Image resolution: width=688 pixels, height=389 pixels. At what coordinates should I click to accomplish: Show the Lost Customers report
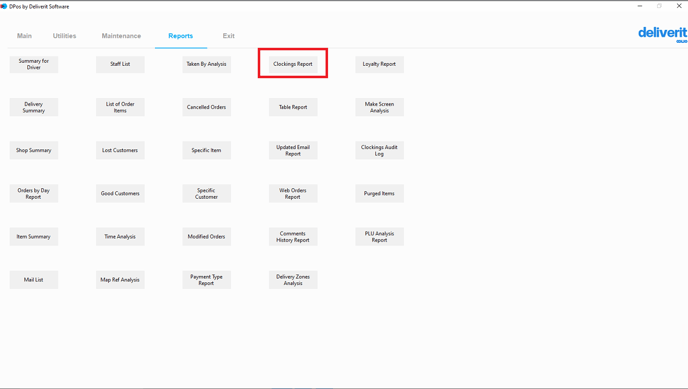pos(120,150)
